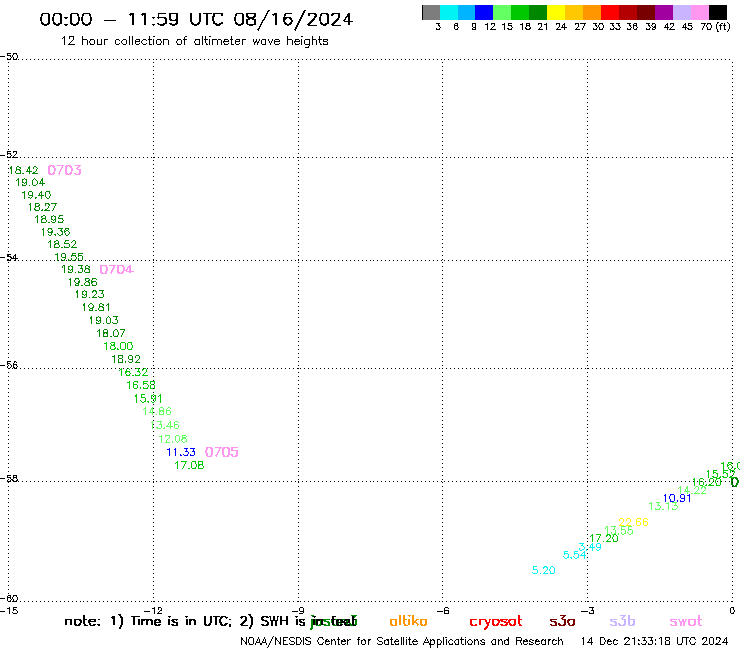Click the -52 latitude axis label
The image size is (740, 650).
[9, 155]
